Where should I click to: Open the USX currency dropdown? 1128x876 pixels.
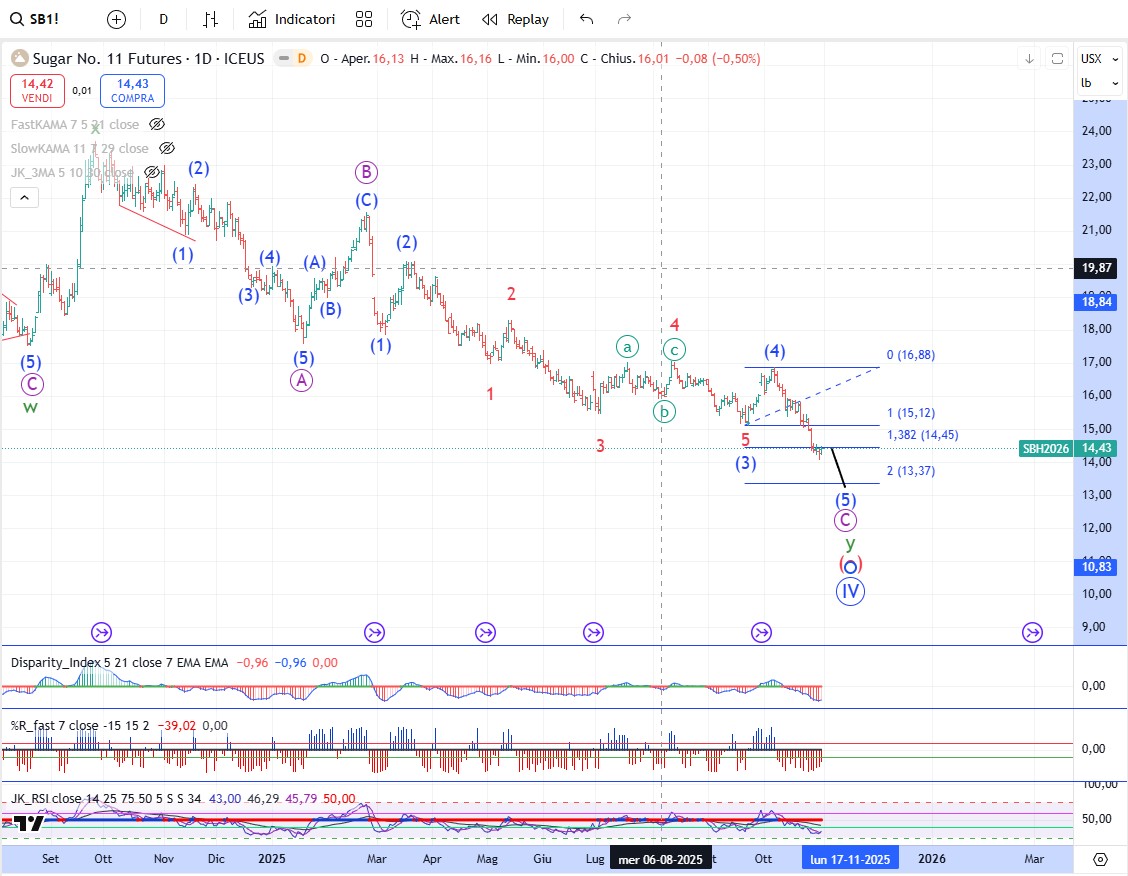point(1091,59)
